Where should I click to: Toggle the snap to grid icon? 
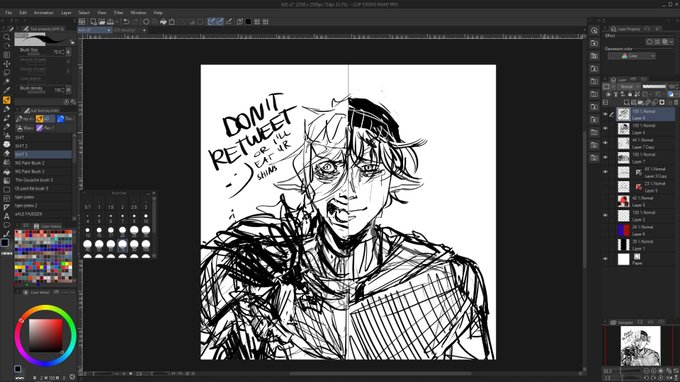click(229, 21)
